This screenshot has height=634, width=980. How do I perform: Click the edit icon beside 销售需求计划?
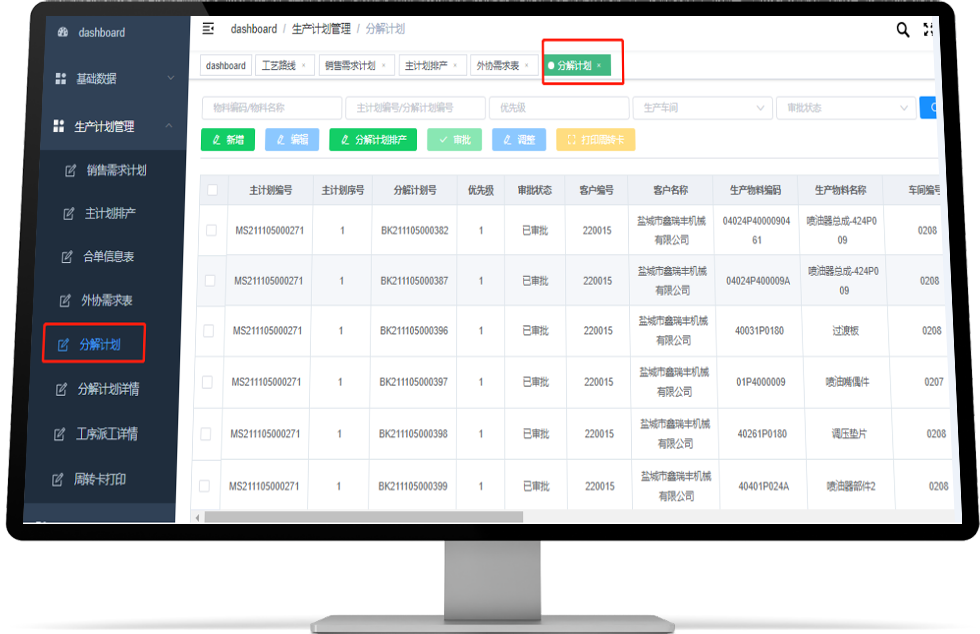70,170
